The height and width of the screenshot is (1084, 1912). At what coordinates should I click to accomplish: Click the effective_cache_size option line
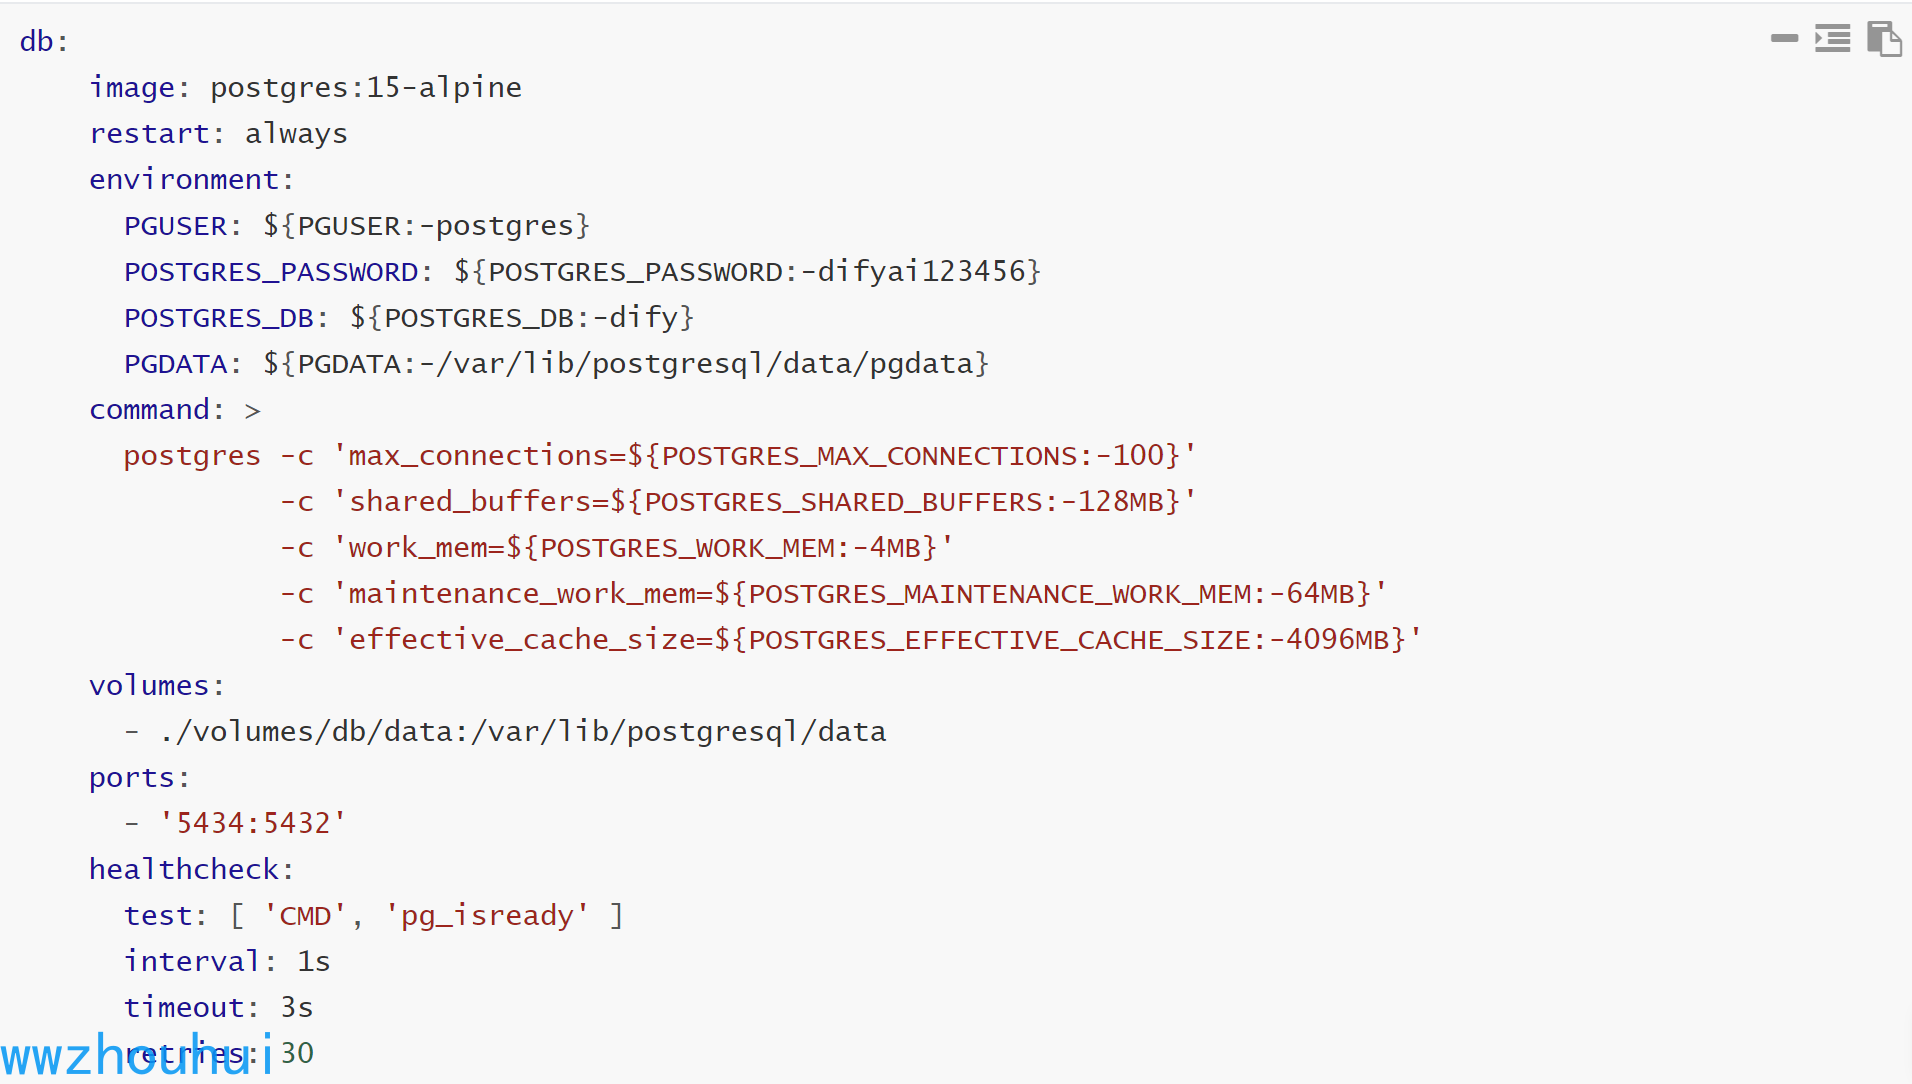[851, 639]
